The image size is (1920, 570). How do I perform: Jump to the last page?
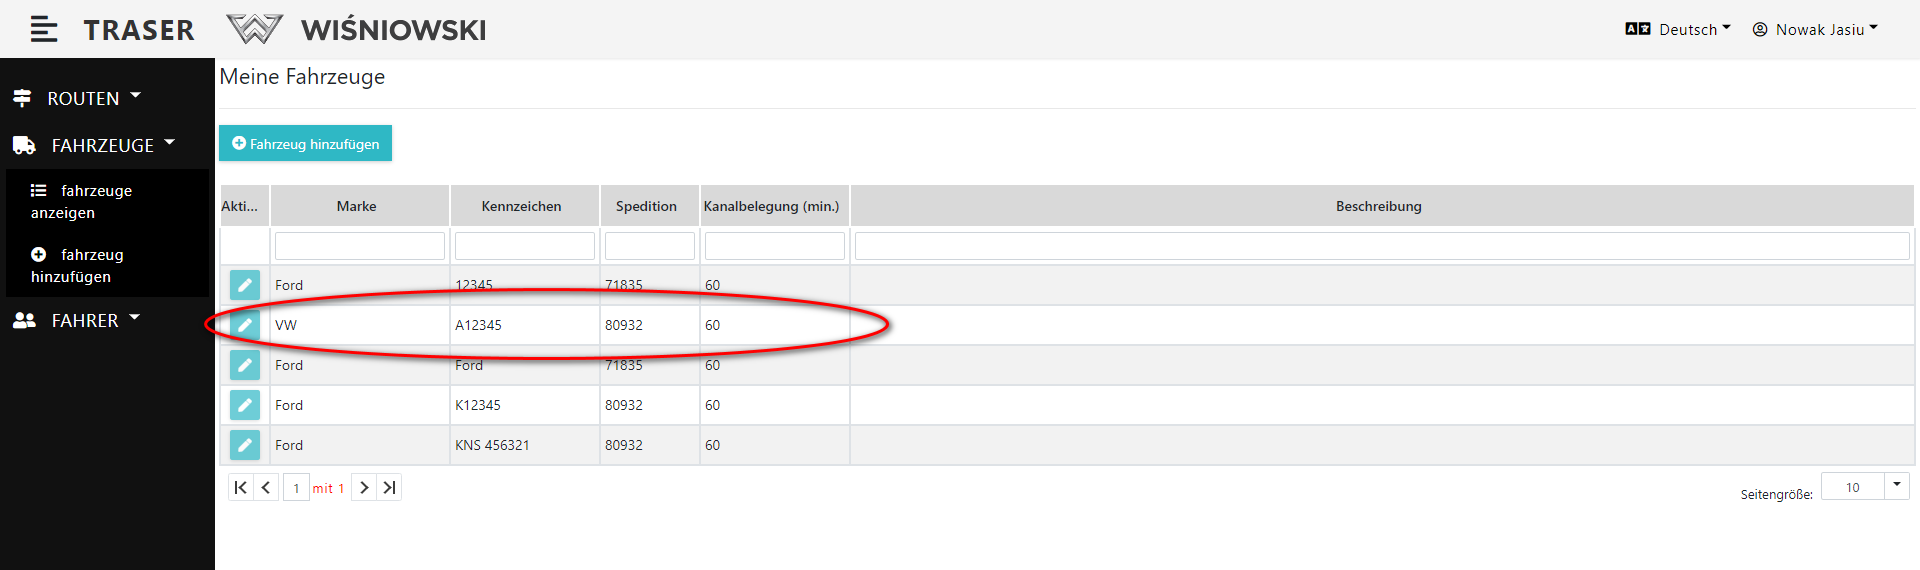pyautogui.click(x=390, y=487)
